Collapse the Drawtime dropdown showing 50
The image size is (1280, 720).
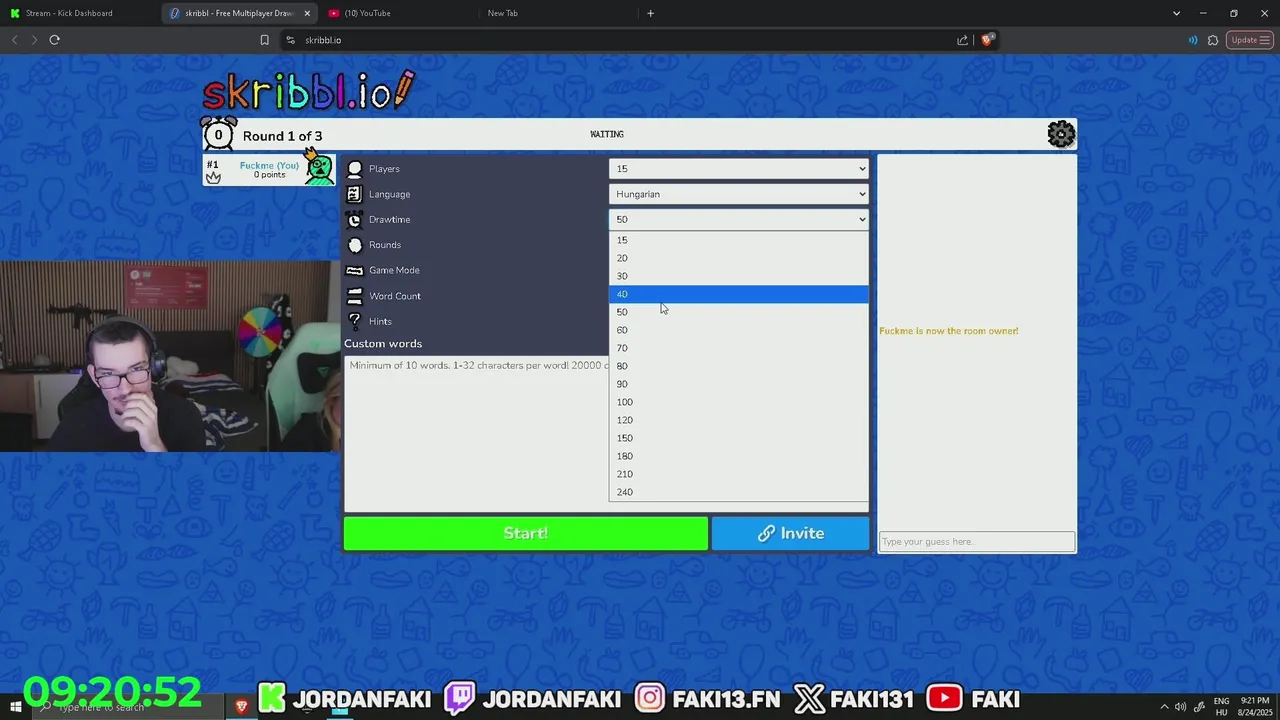[738, 219]
